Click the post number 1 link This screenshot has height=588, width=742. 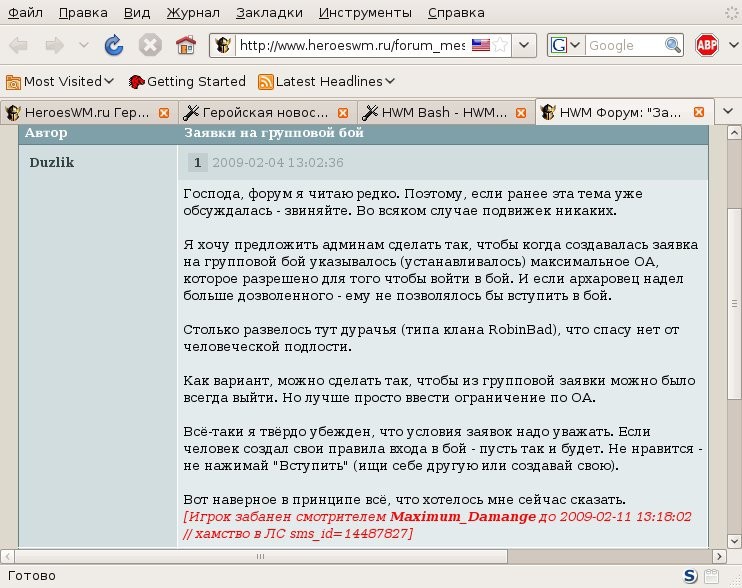(x=197, y=163)
